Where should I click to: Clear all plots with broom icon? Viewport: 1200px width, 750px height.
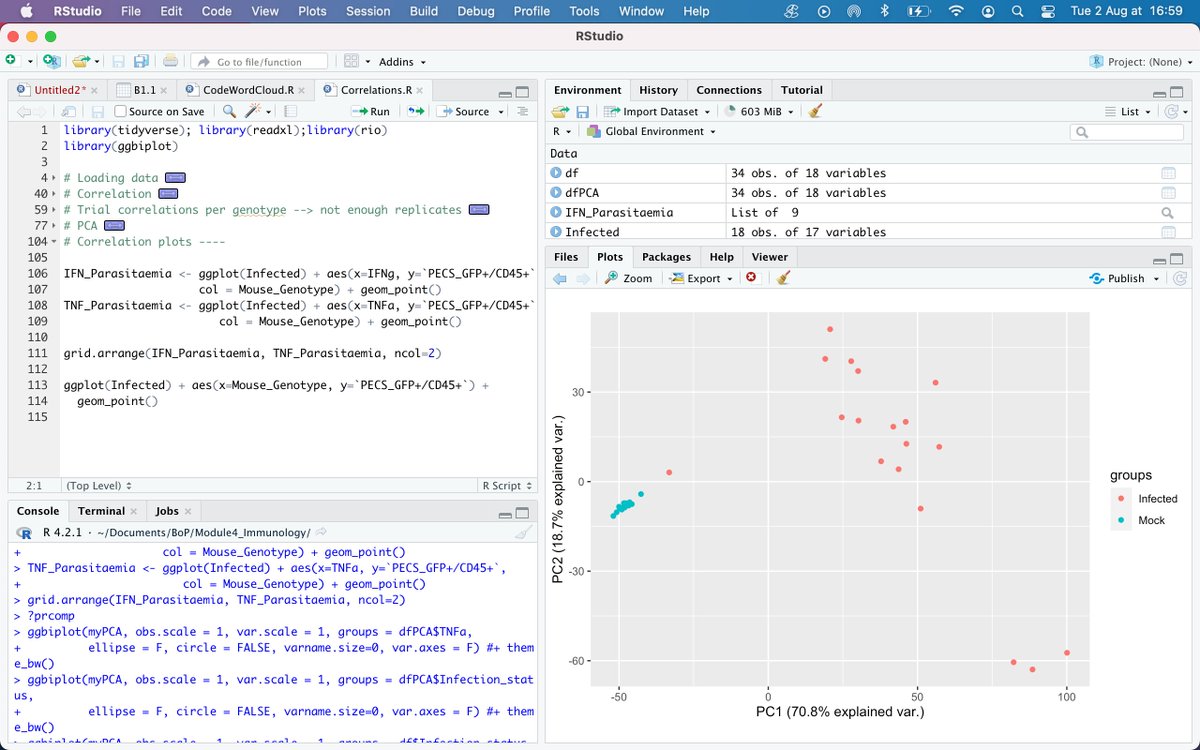coord(783,278)
